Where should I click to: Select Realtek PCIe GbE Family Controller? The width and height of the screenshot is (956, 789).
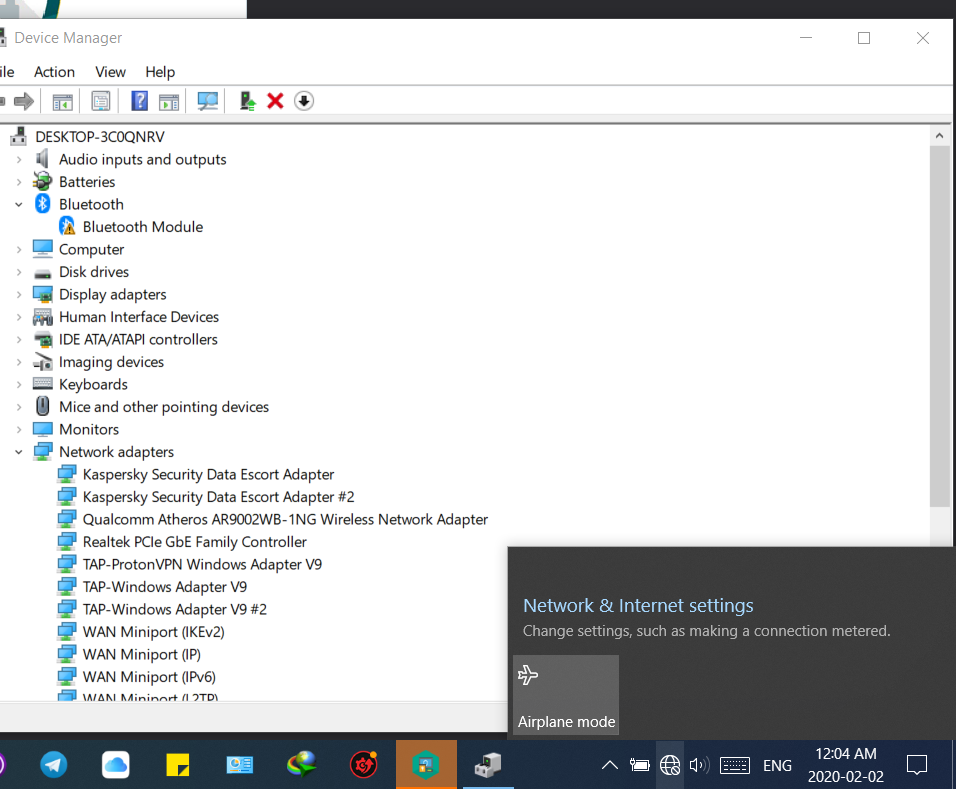tap(194, 542)
